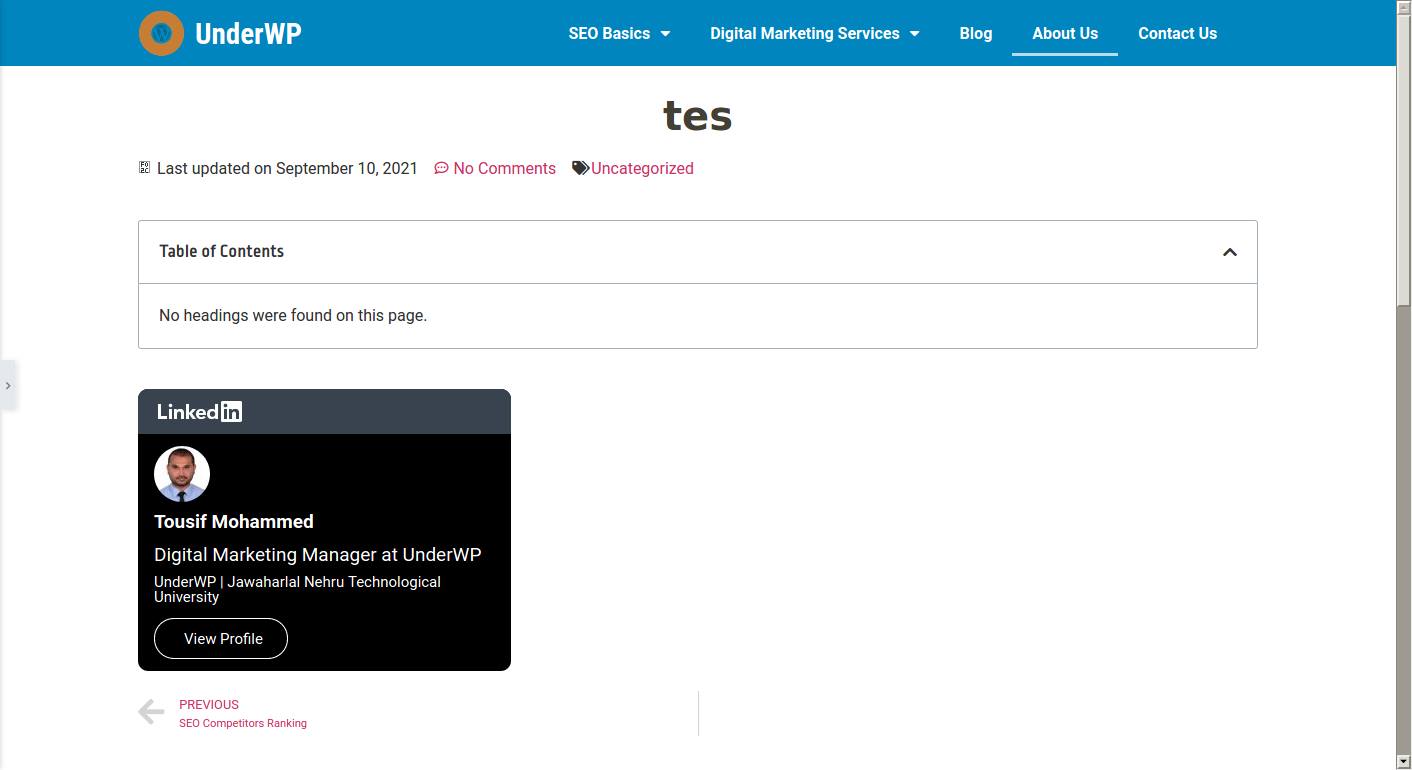Open the Contact Us page
1412x770 pixels.
(1177, 33)
